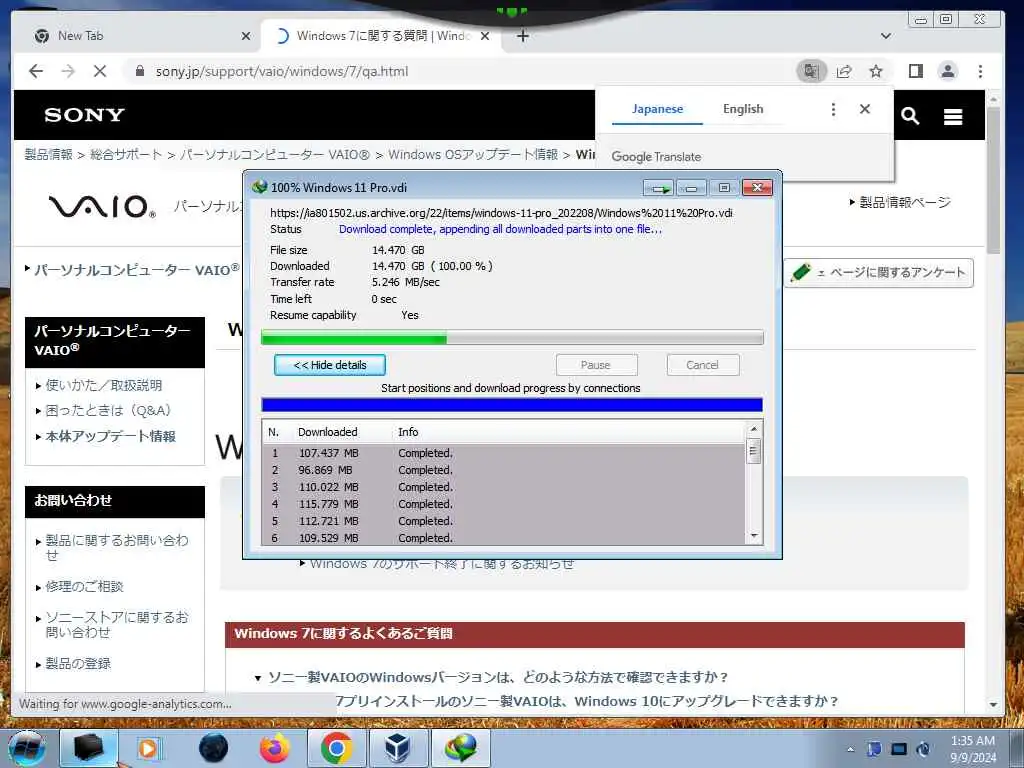
Task: Click connections list scroll up arrow
Action: pos(754,429)
